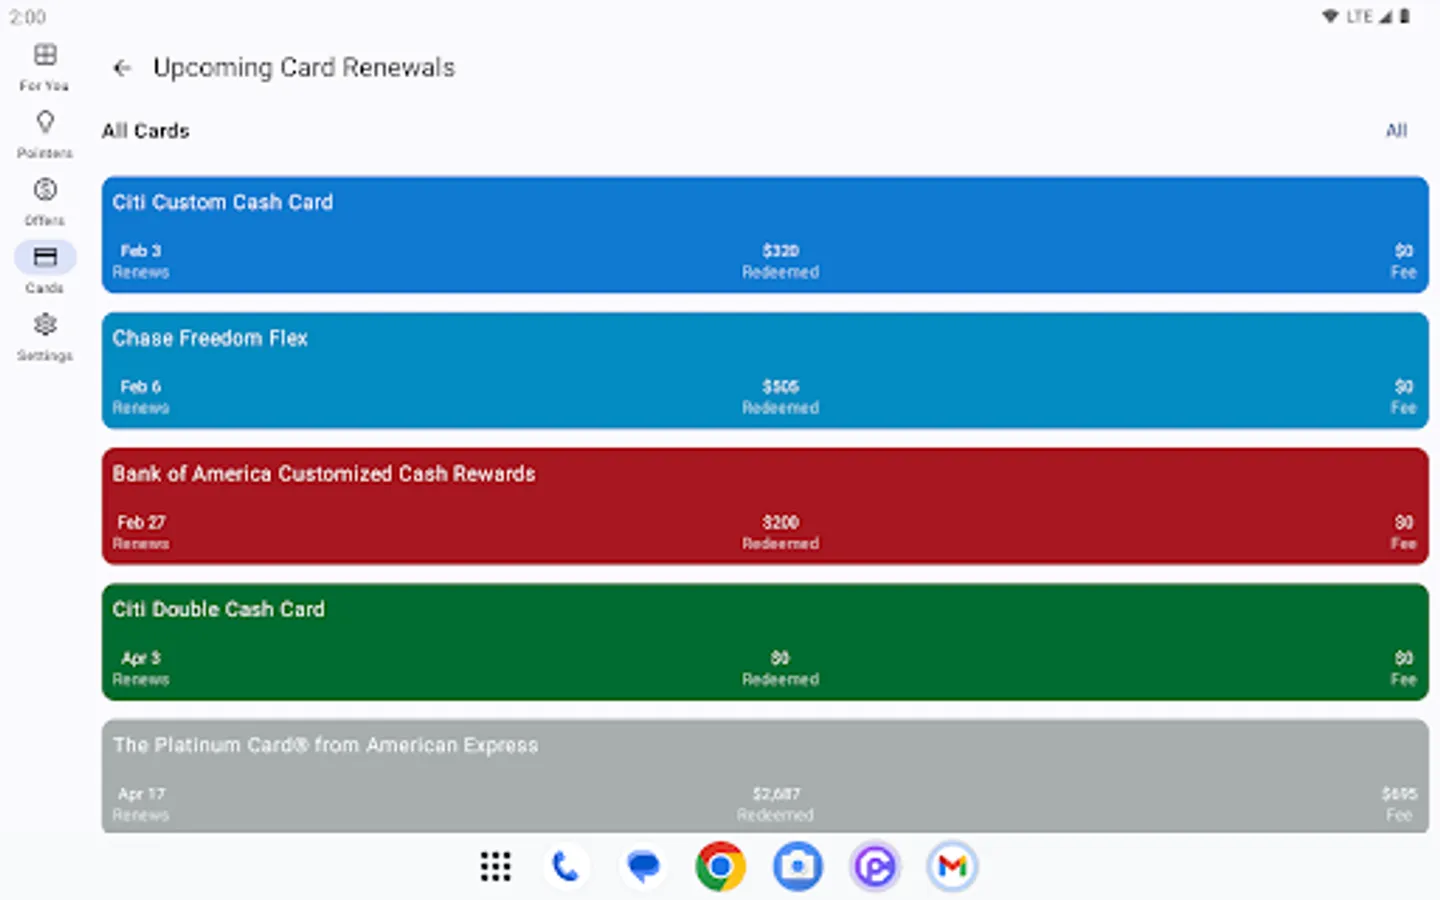Tap the $2,687 redeemed amount

tap(777, 794)
